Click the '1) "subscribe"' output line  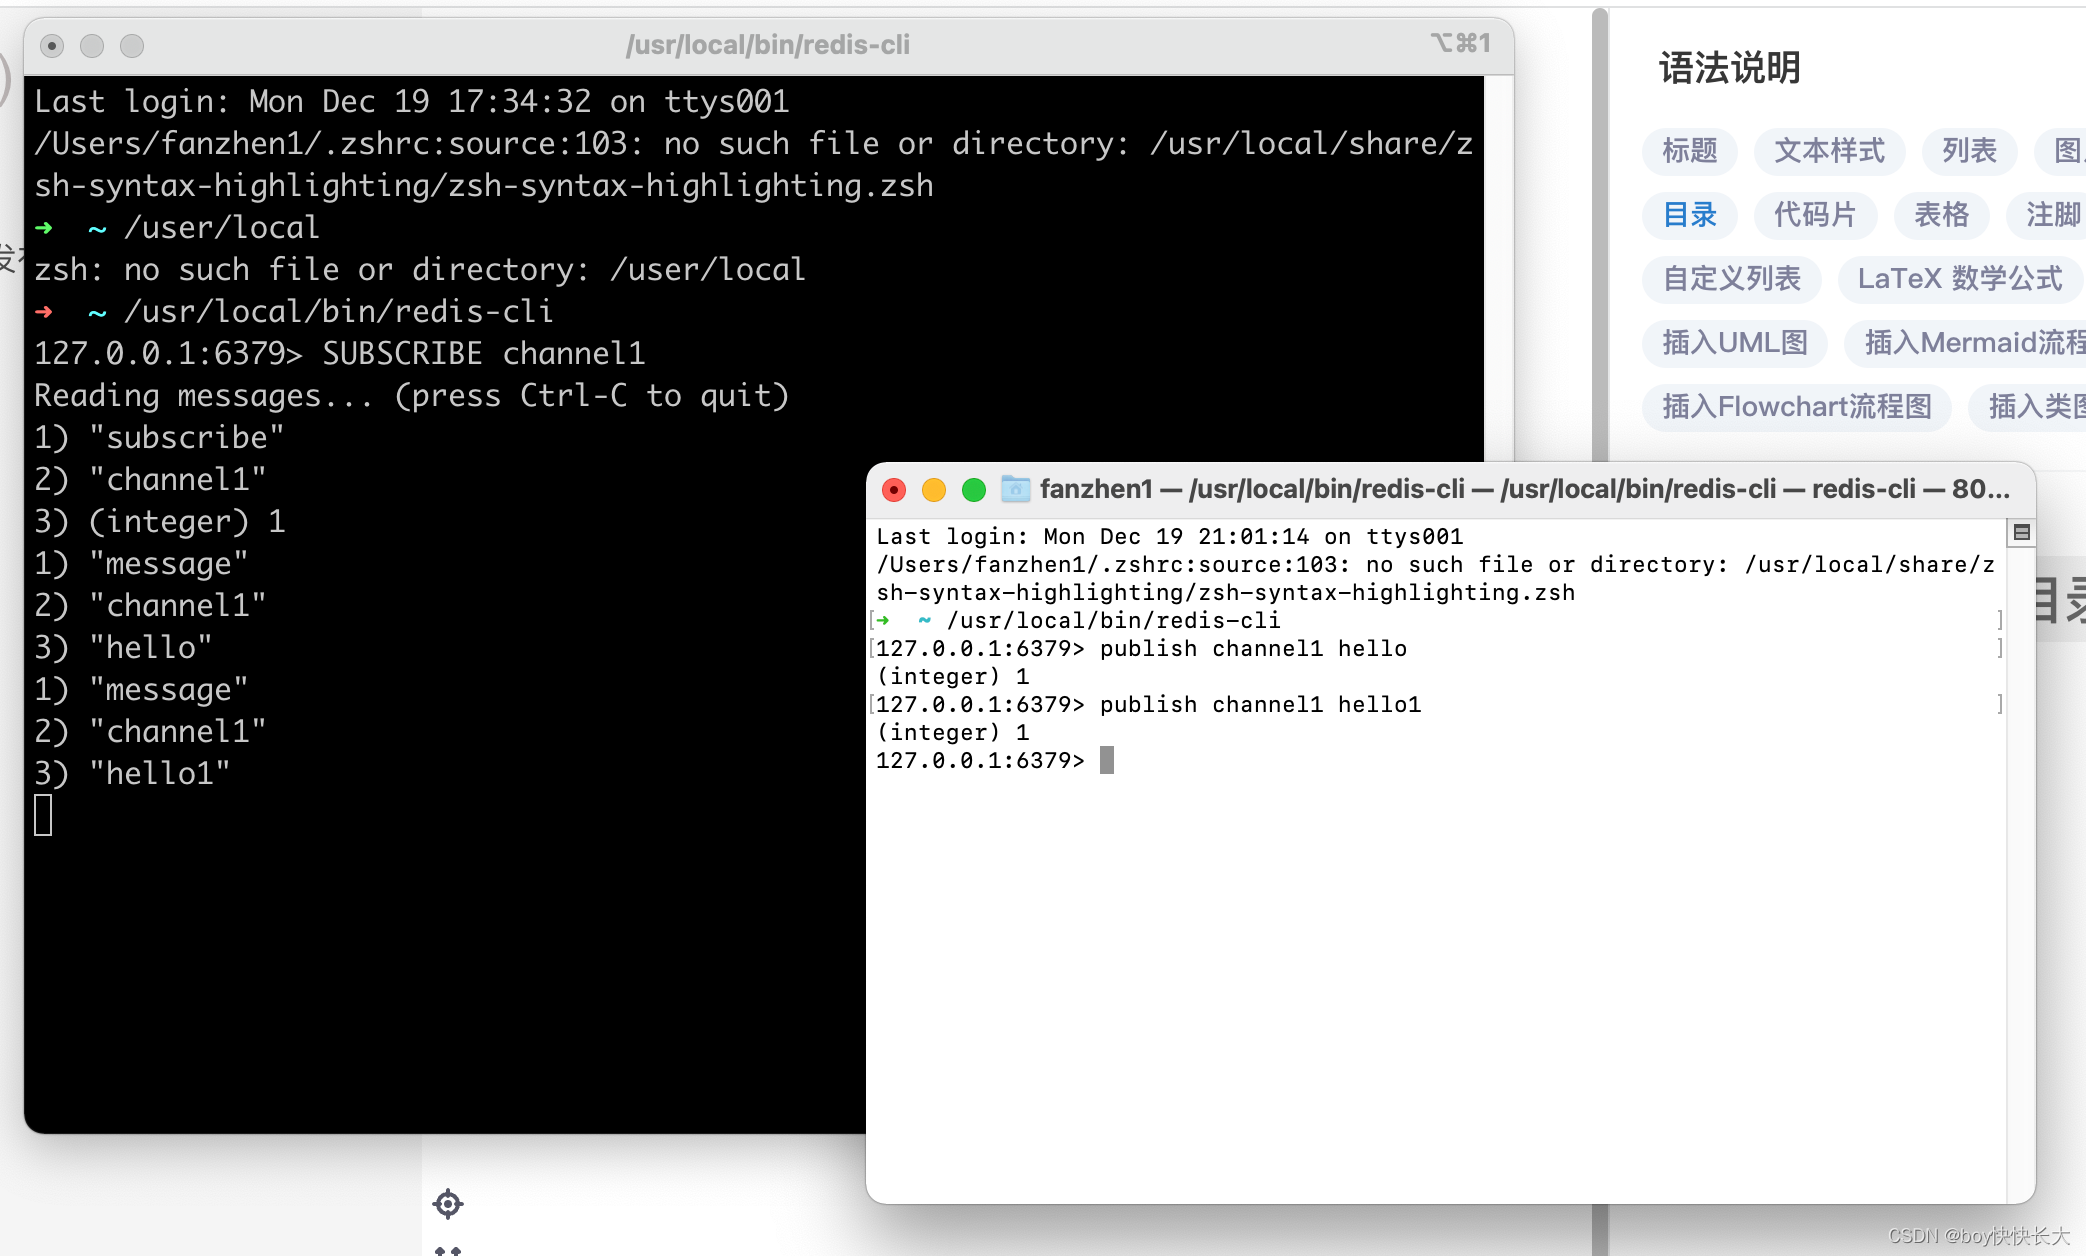[x=159, y=438]
